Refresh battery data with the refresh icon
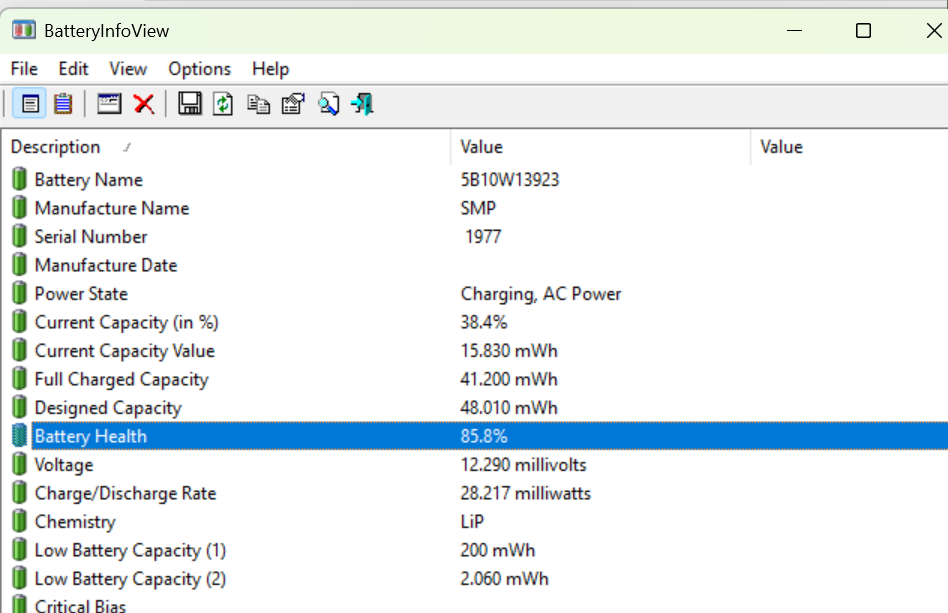Image resolution: width=948 pixels, height=613 pixels. point(223,104)
